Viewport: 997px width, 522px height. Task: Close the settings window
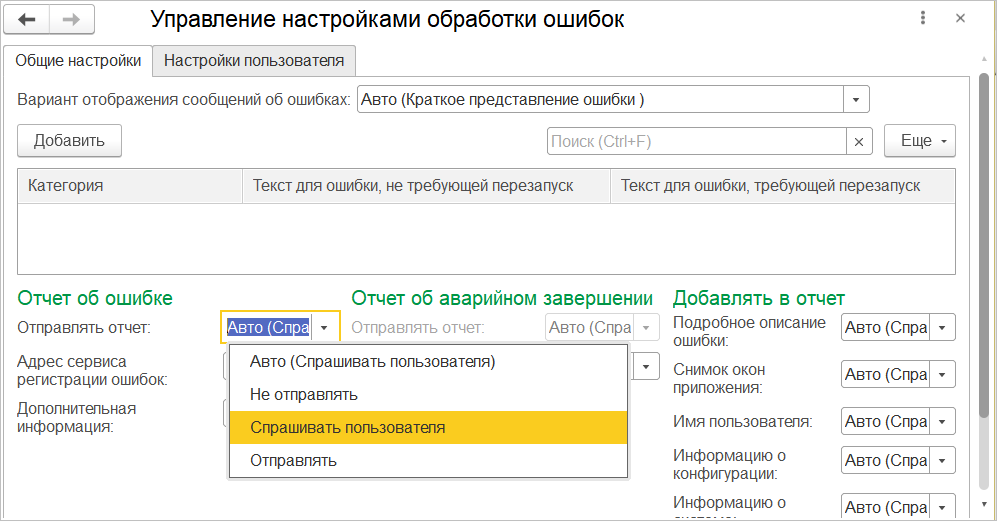click(960, 19)
